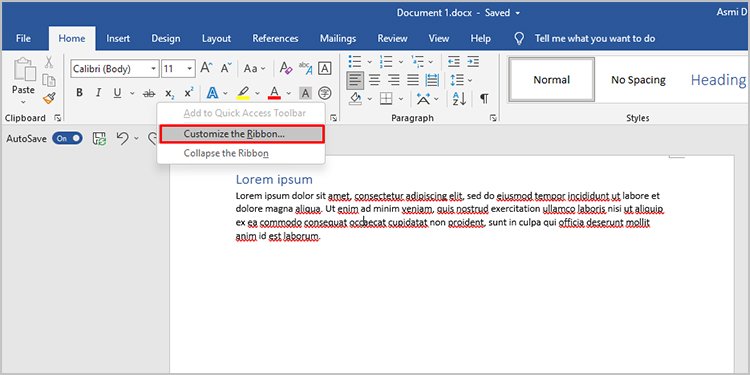Switch to the Review tab
This screenshot has width=750, height=375.
(x=392, y=39)
